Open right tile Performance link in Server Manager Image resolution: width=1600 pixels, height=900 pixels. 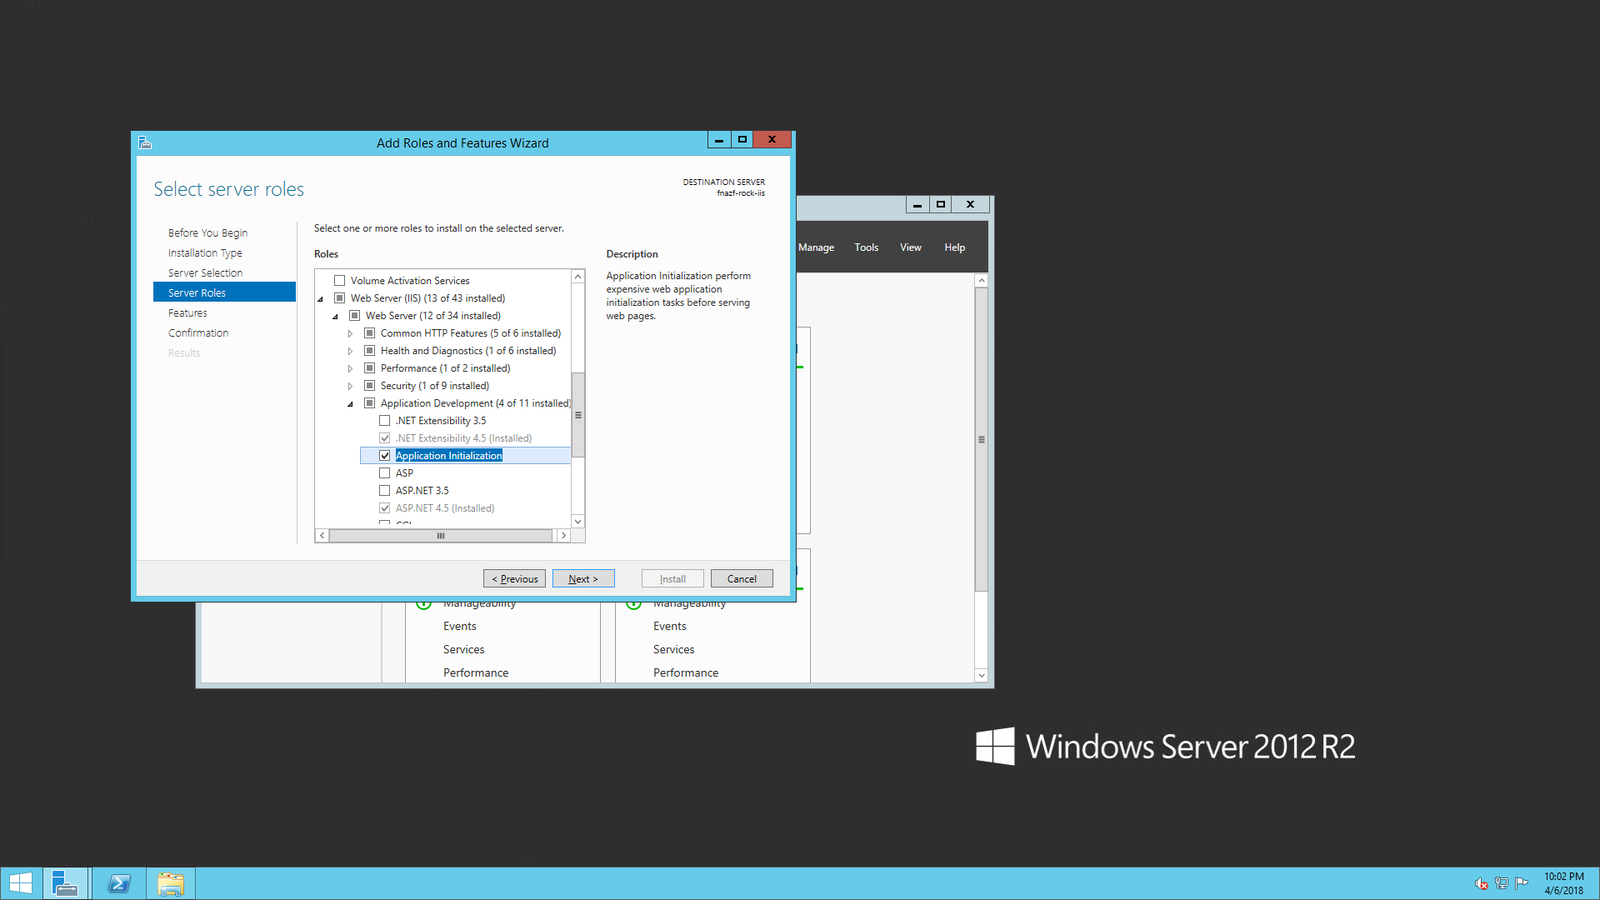click(686, 673)
